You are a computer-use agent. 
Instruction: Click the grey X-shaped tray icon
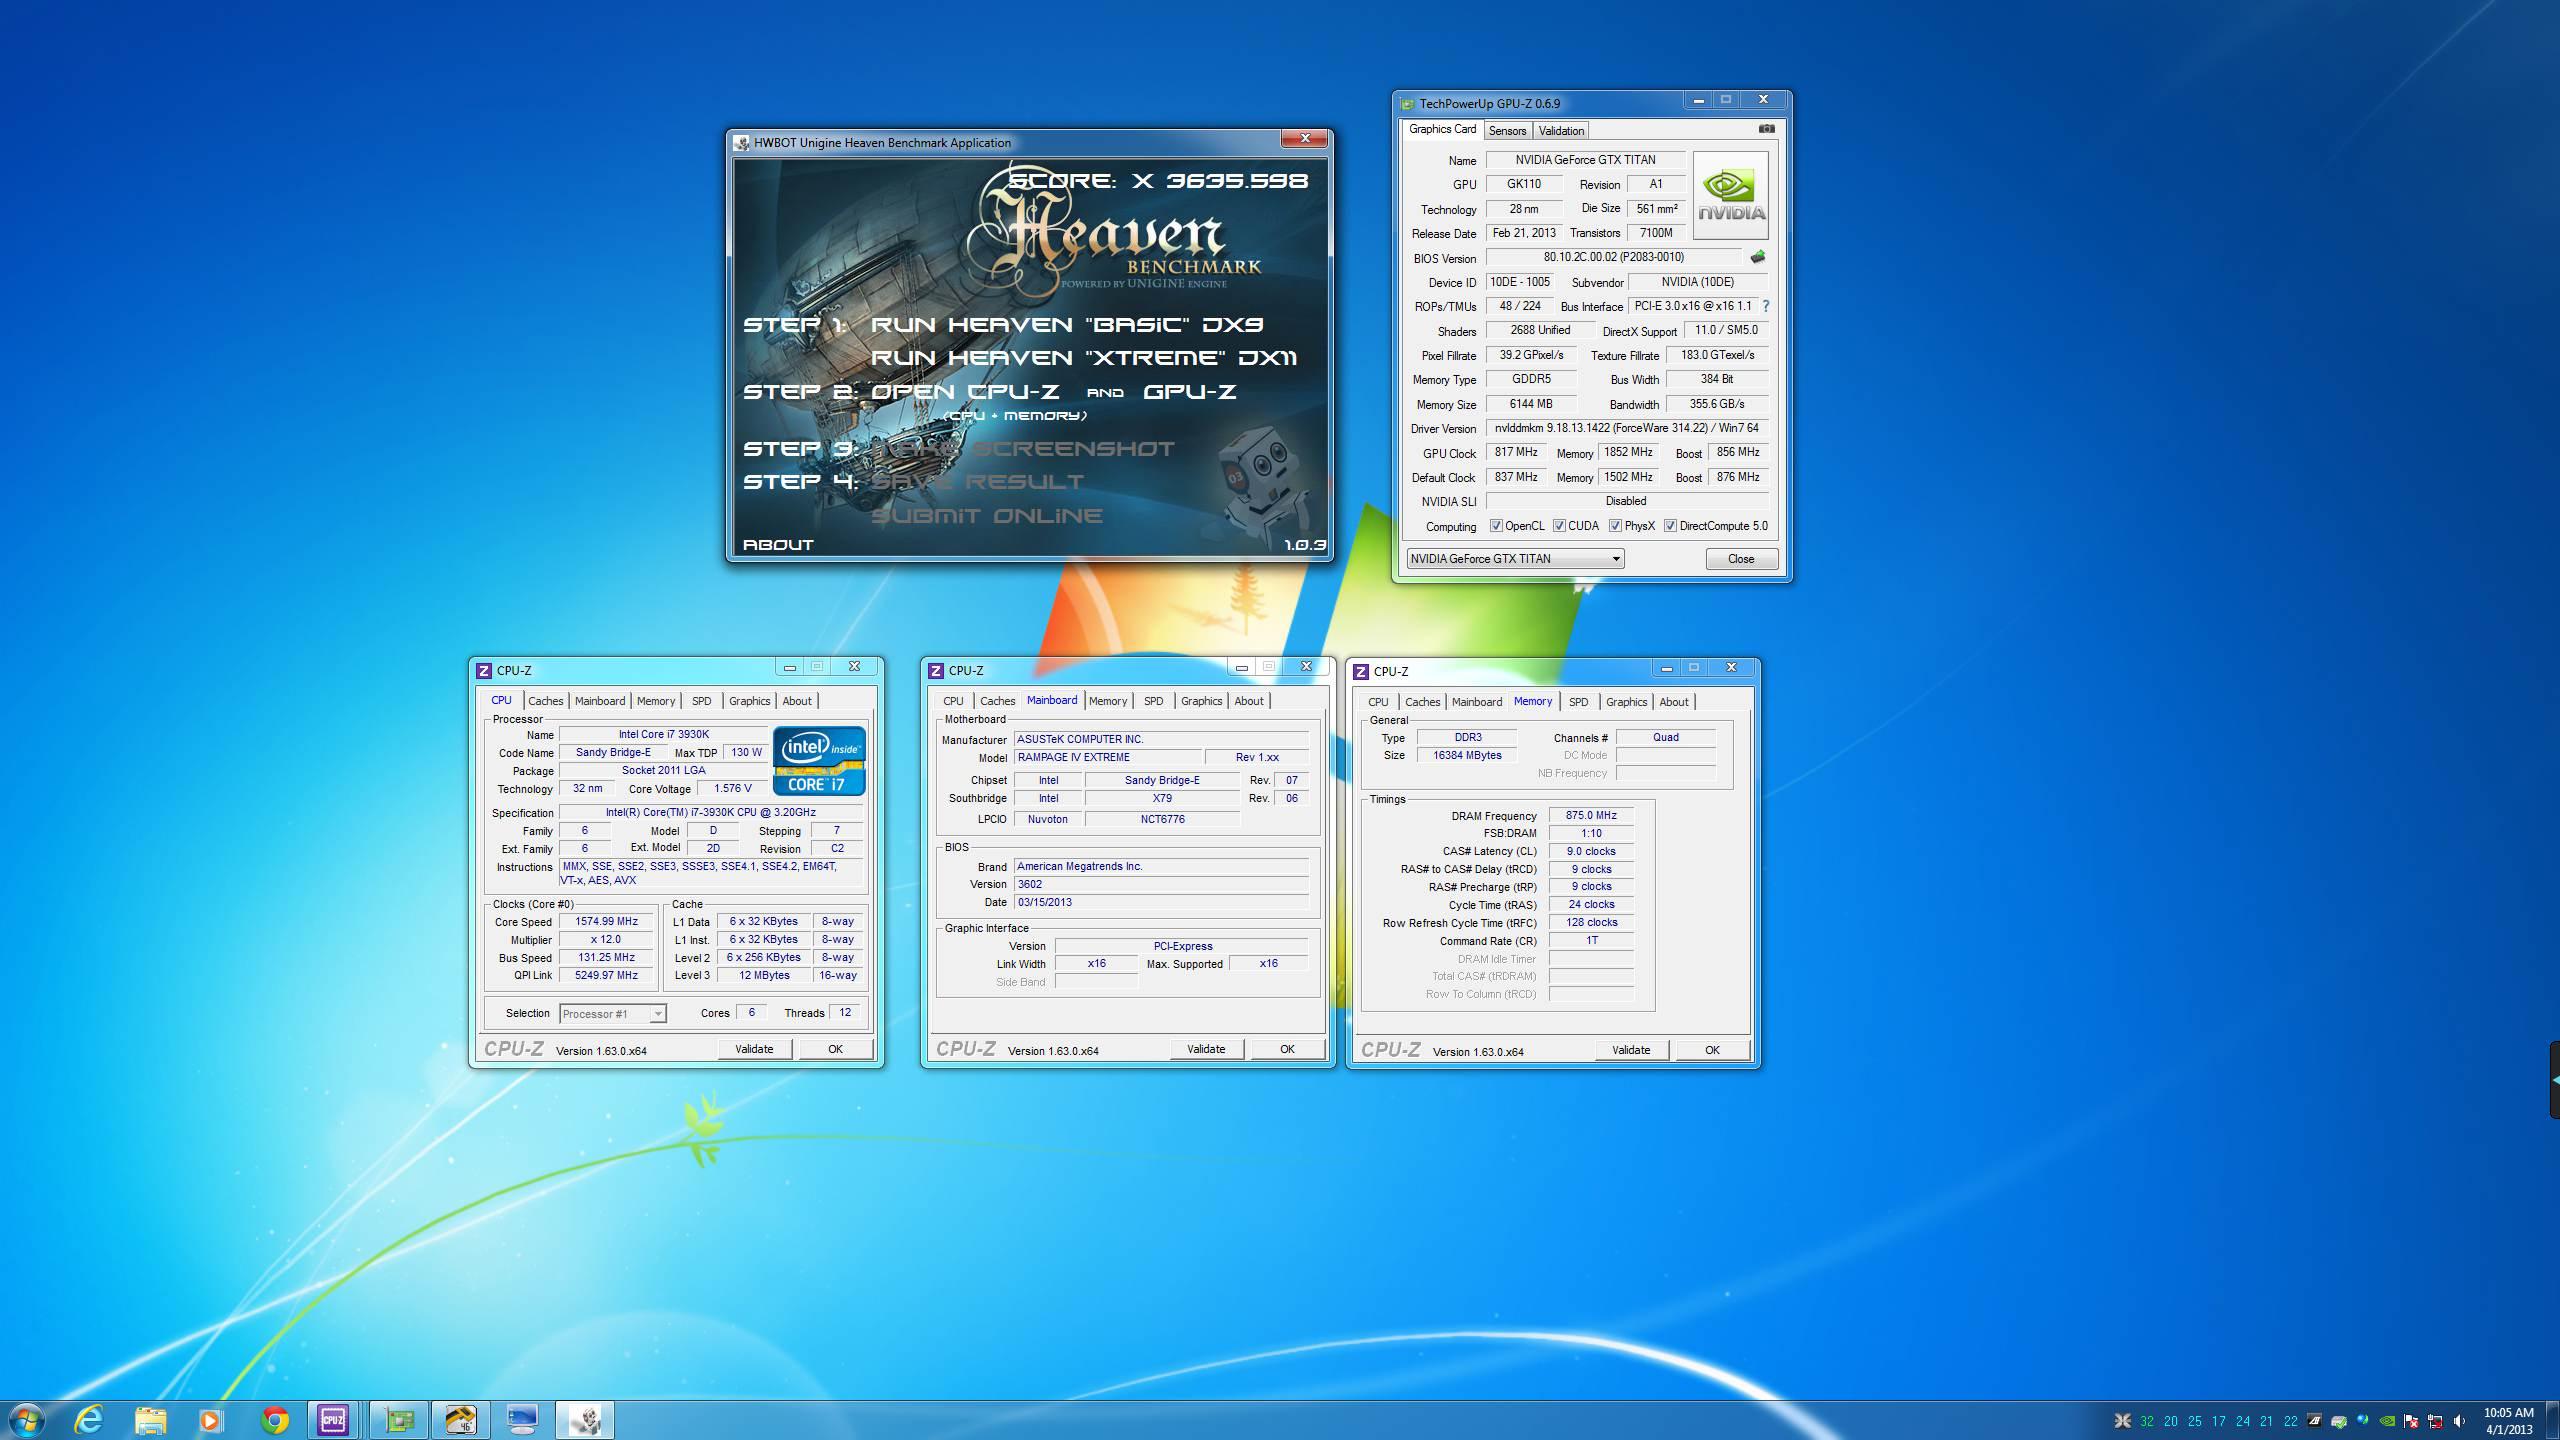point(2122,1421)
